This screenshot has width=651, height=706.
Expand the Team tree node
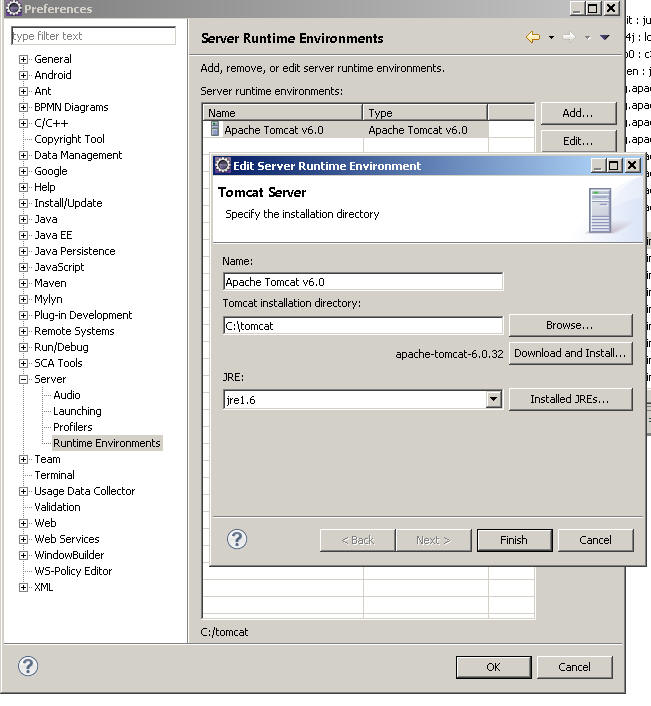(23, 459)
